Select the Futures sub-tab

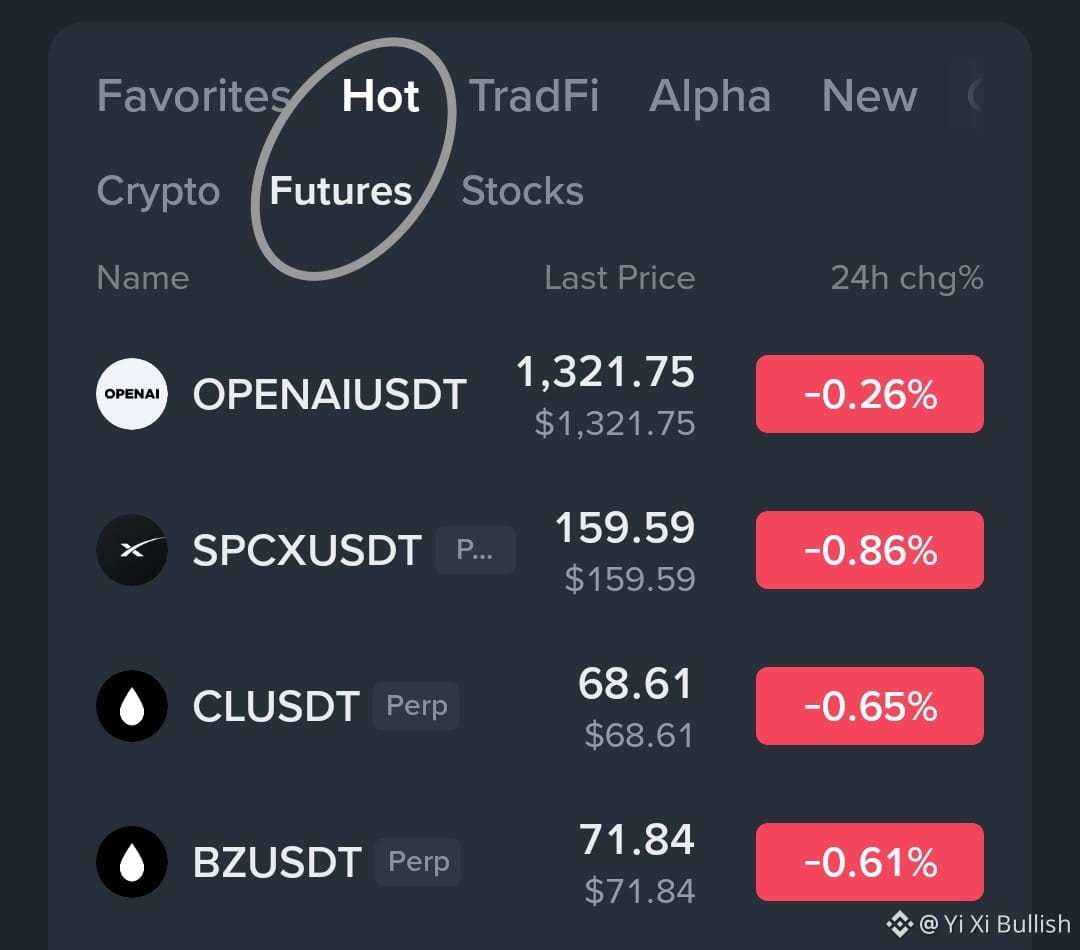[341, 191]
